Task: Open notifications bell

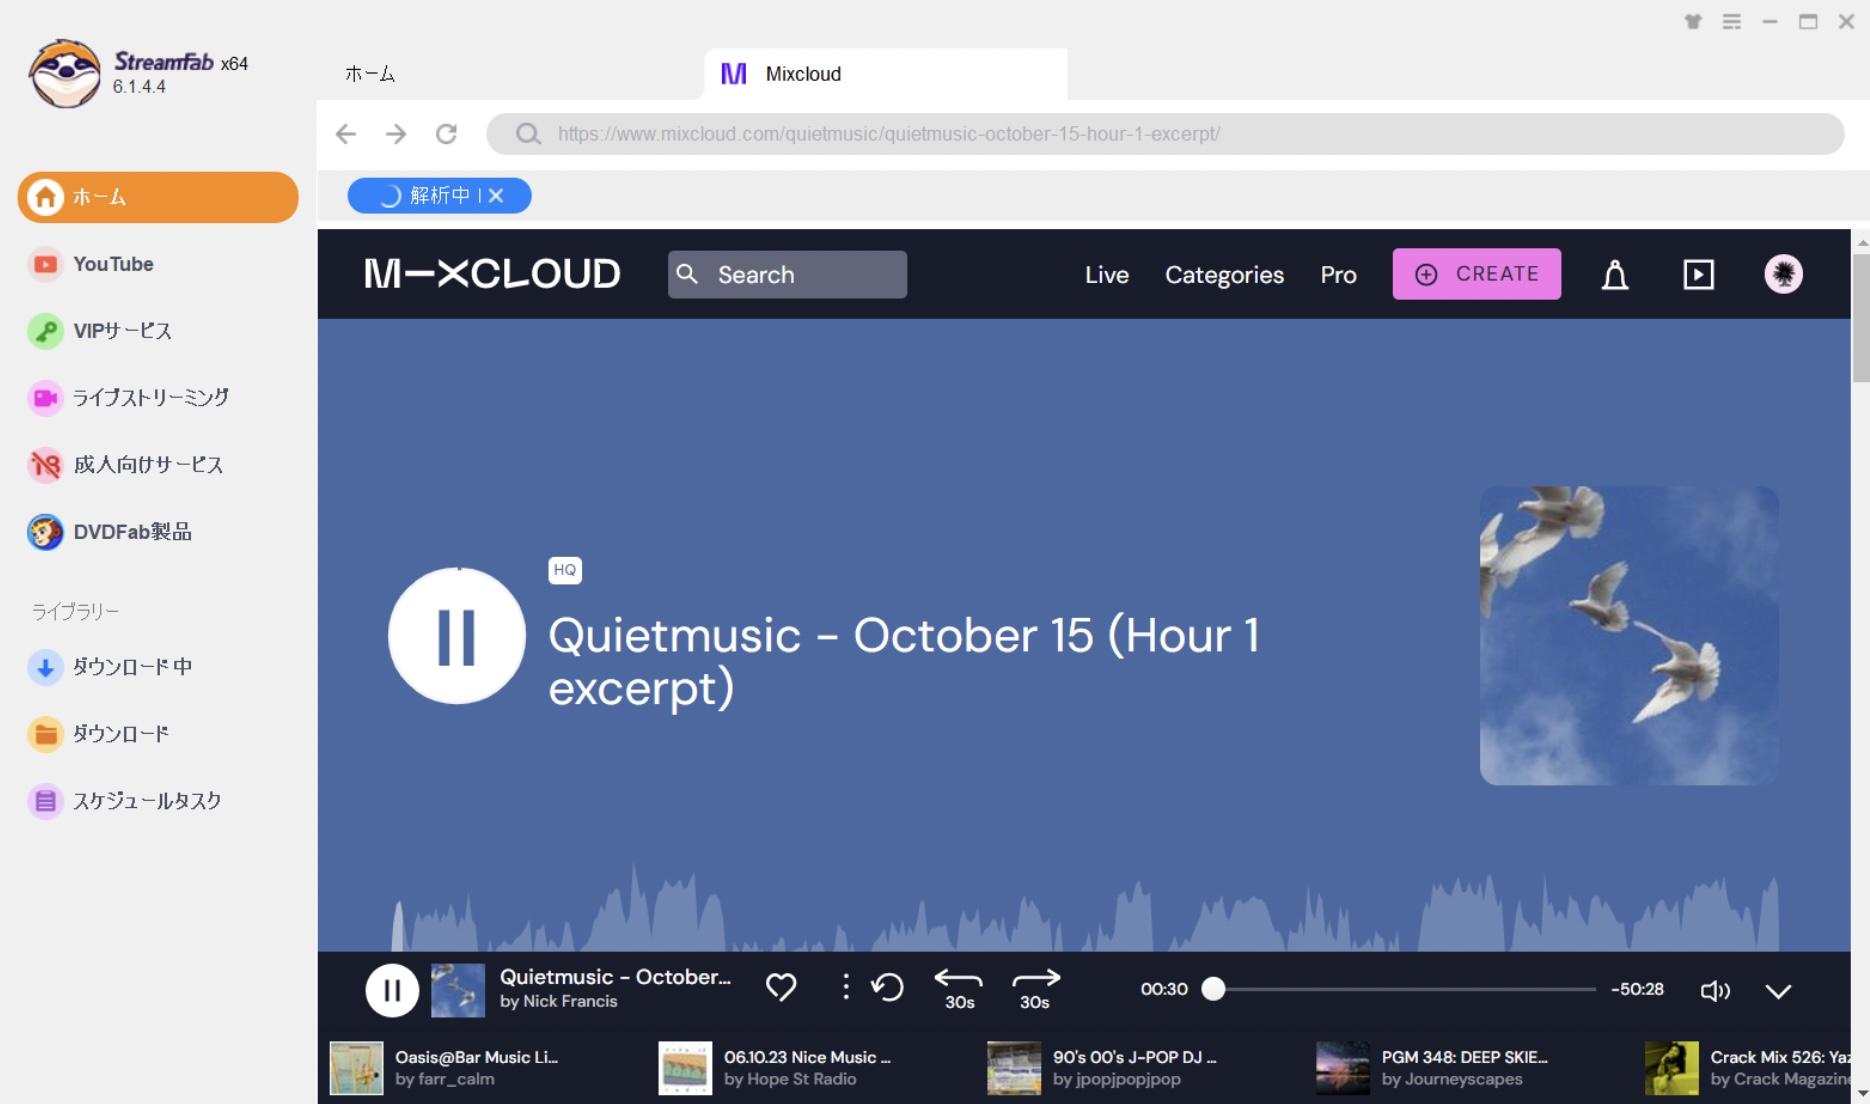Action: point(1615,275)
